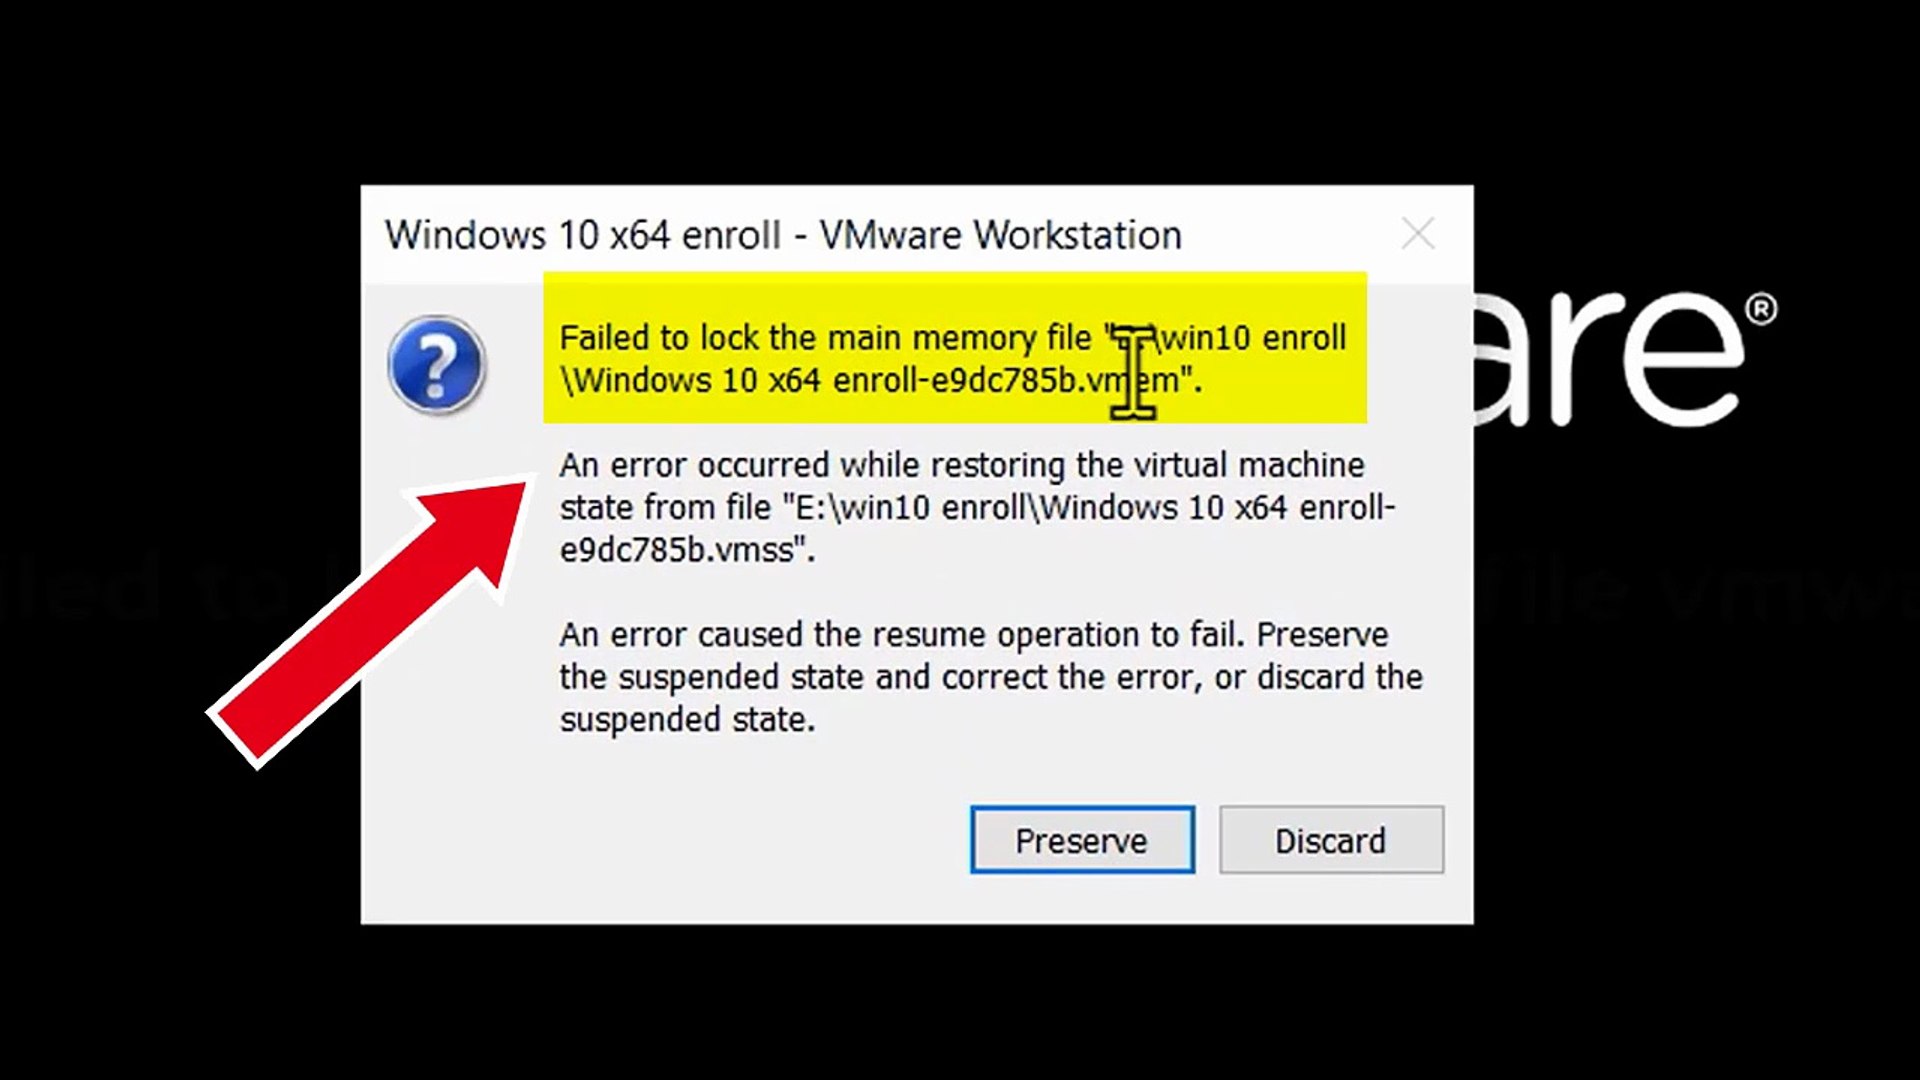1920x1080 pixels.
Task: Click the I-beam cursor over the highlighted text
Action: tap(1133, 372)
